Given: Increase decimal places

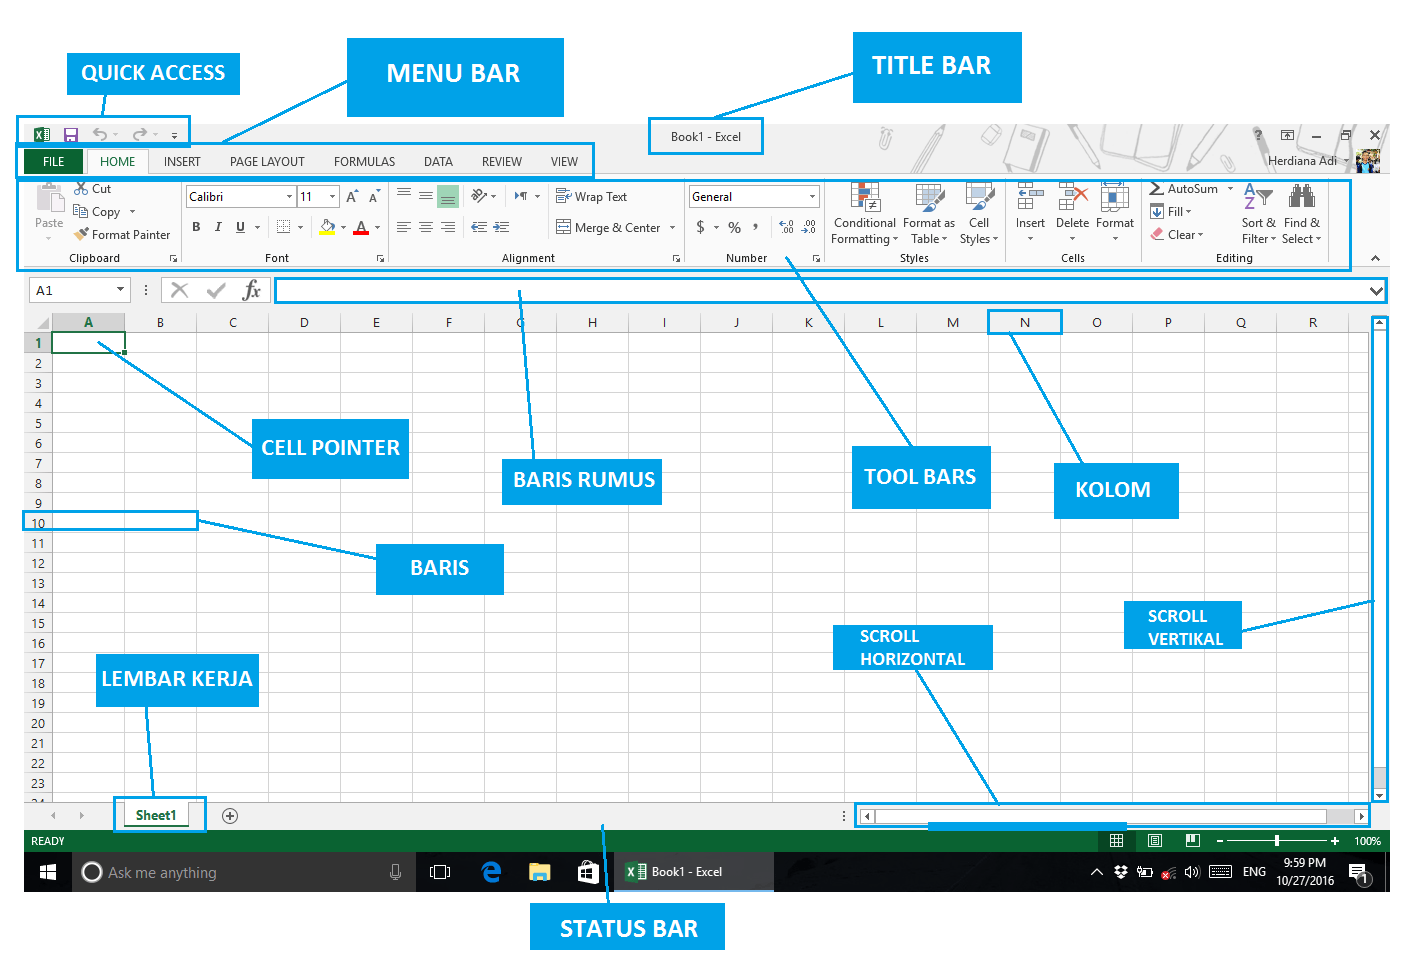Looking at the screenshot, I should (x=786, y=227).
